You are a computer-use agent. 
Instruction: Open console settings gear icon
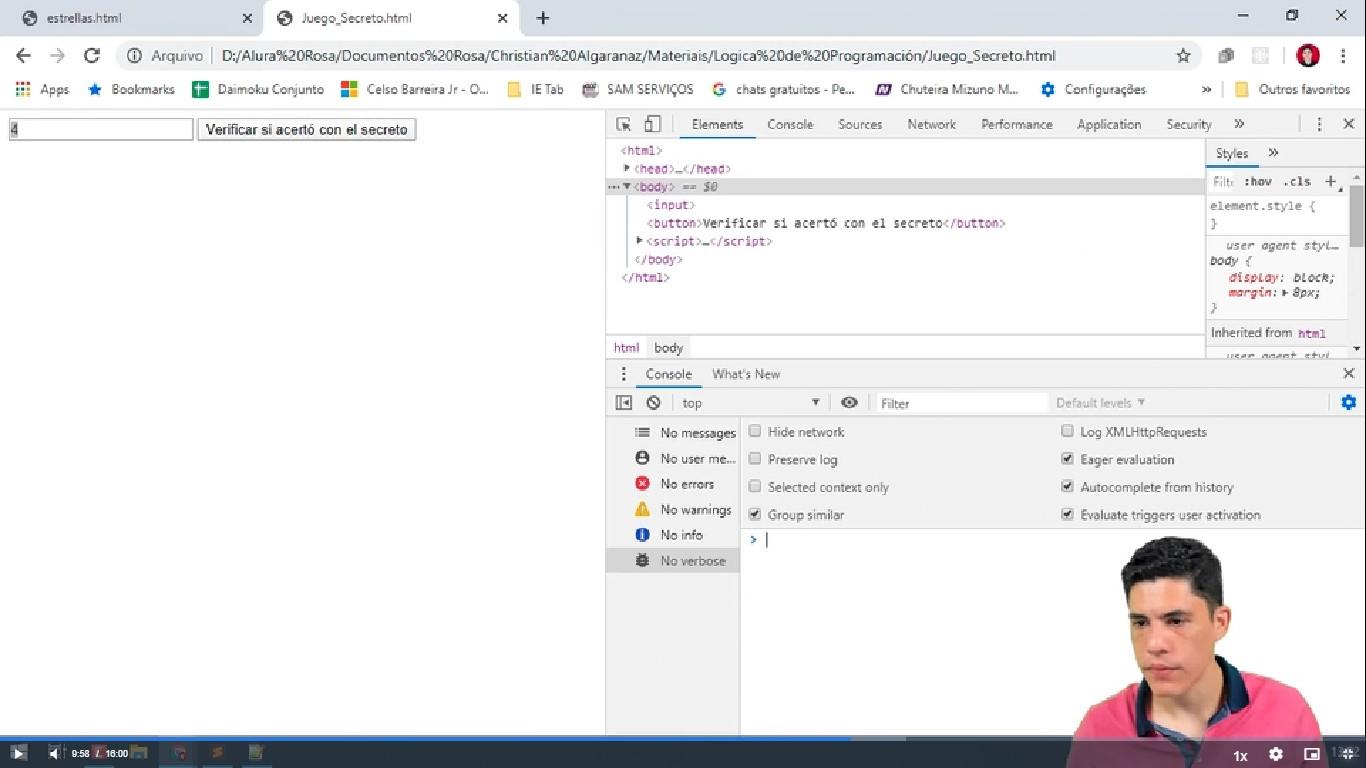coord(1348,402)
